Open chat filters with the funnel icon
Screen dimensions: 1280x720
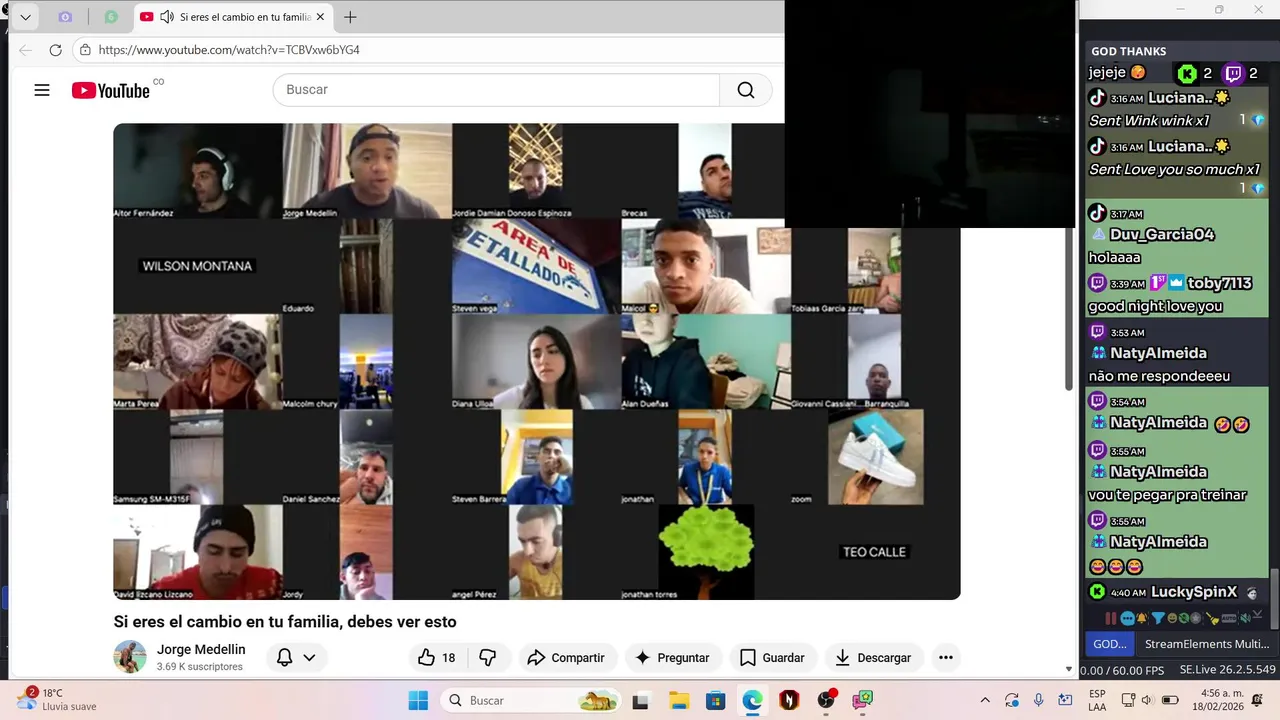pyautogui.click(x=1158, y=618)
